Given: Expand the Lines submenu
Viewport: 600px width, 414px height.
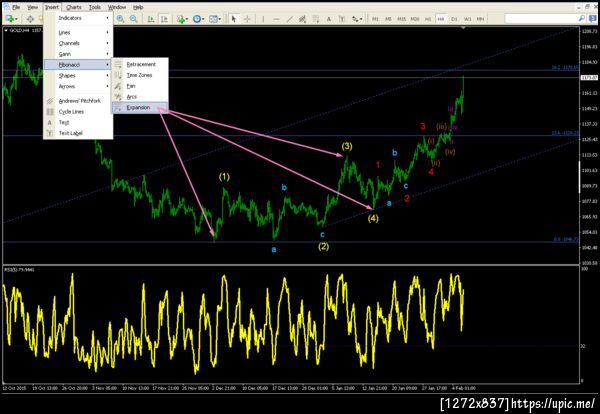Looking at the screenshot, I should click(78, 33).
